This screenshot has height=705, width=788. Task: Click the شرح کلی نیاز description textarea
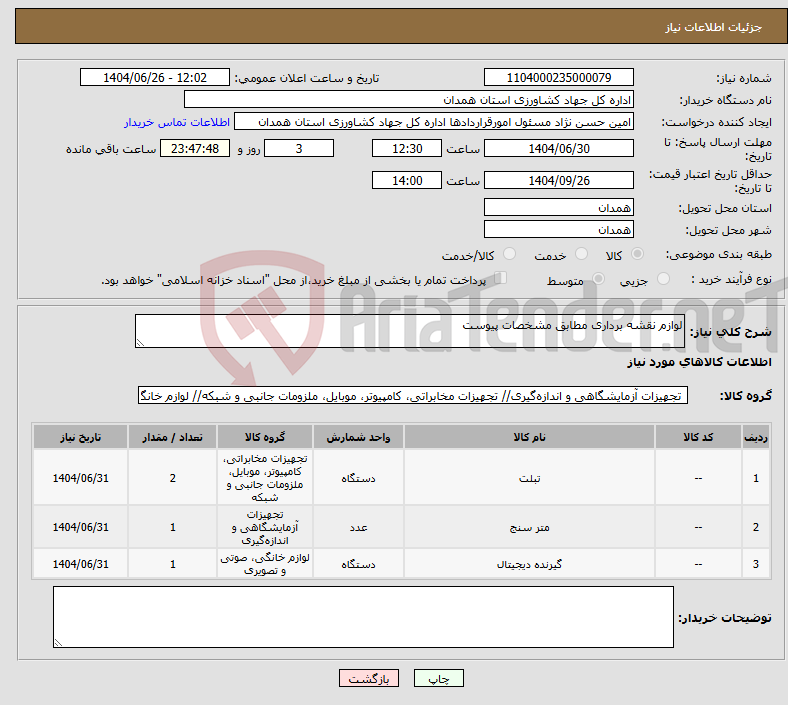[410, 331]
